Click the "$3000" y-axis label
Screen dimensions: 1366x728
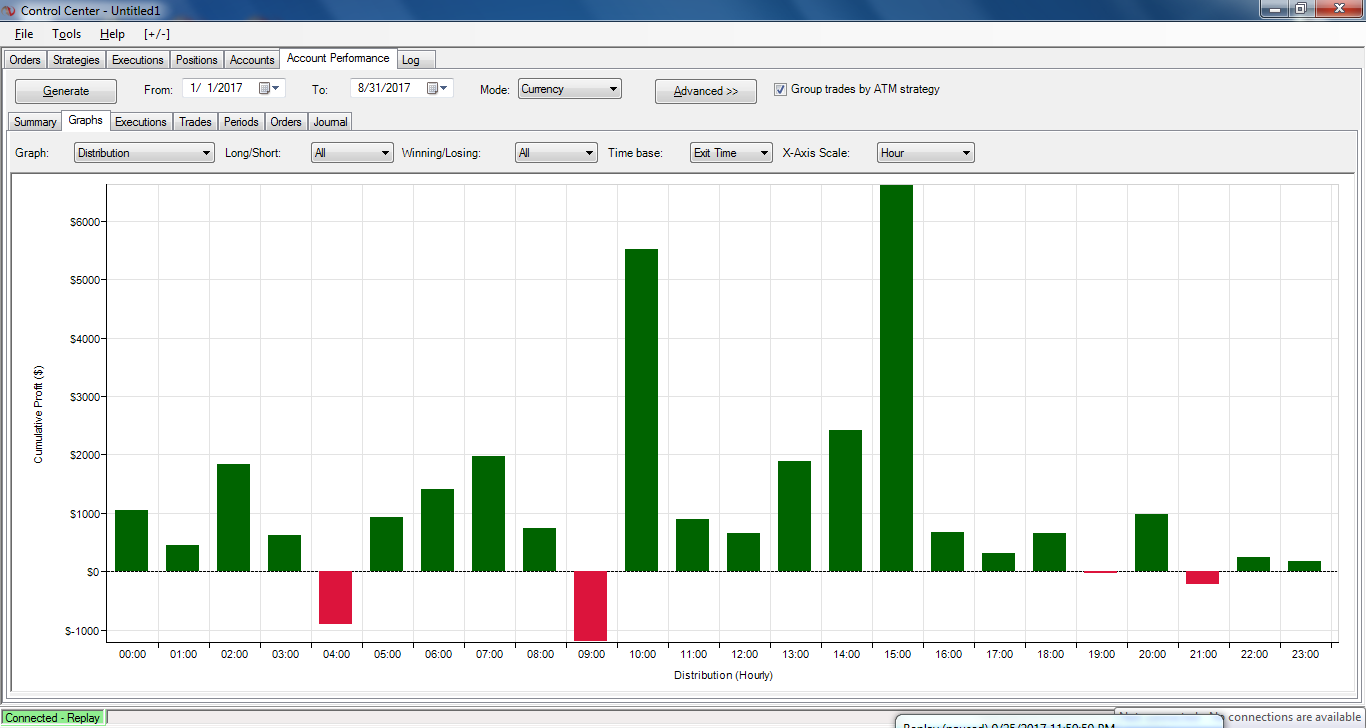84,397
